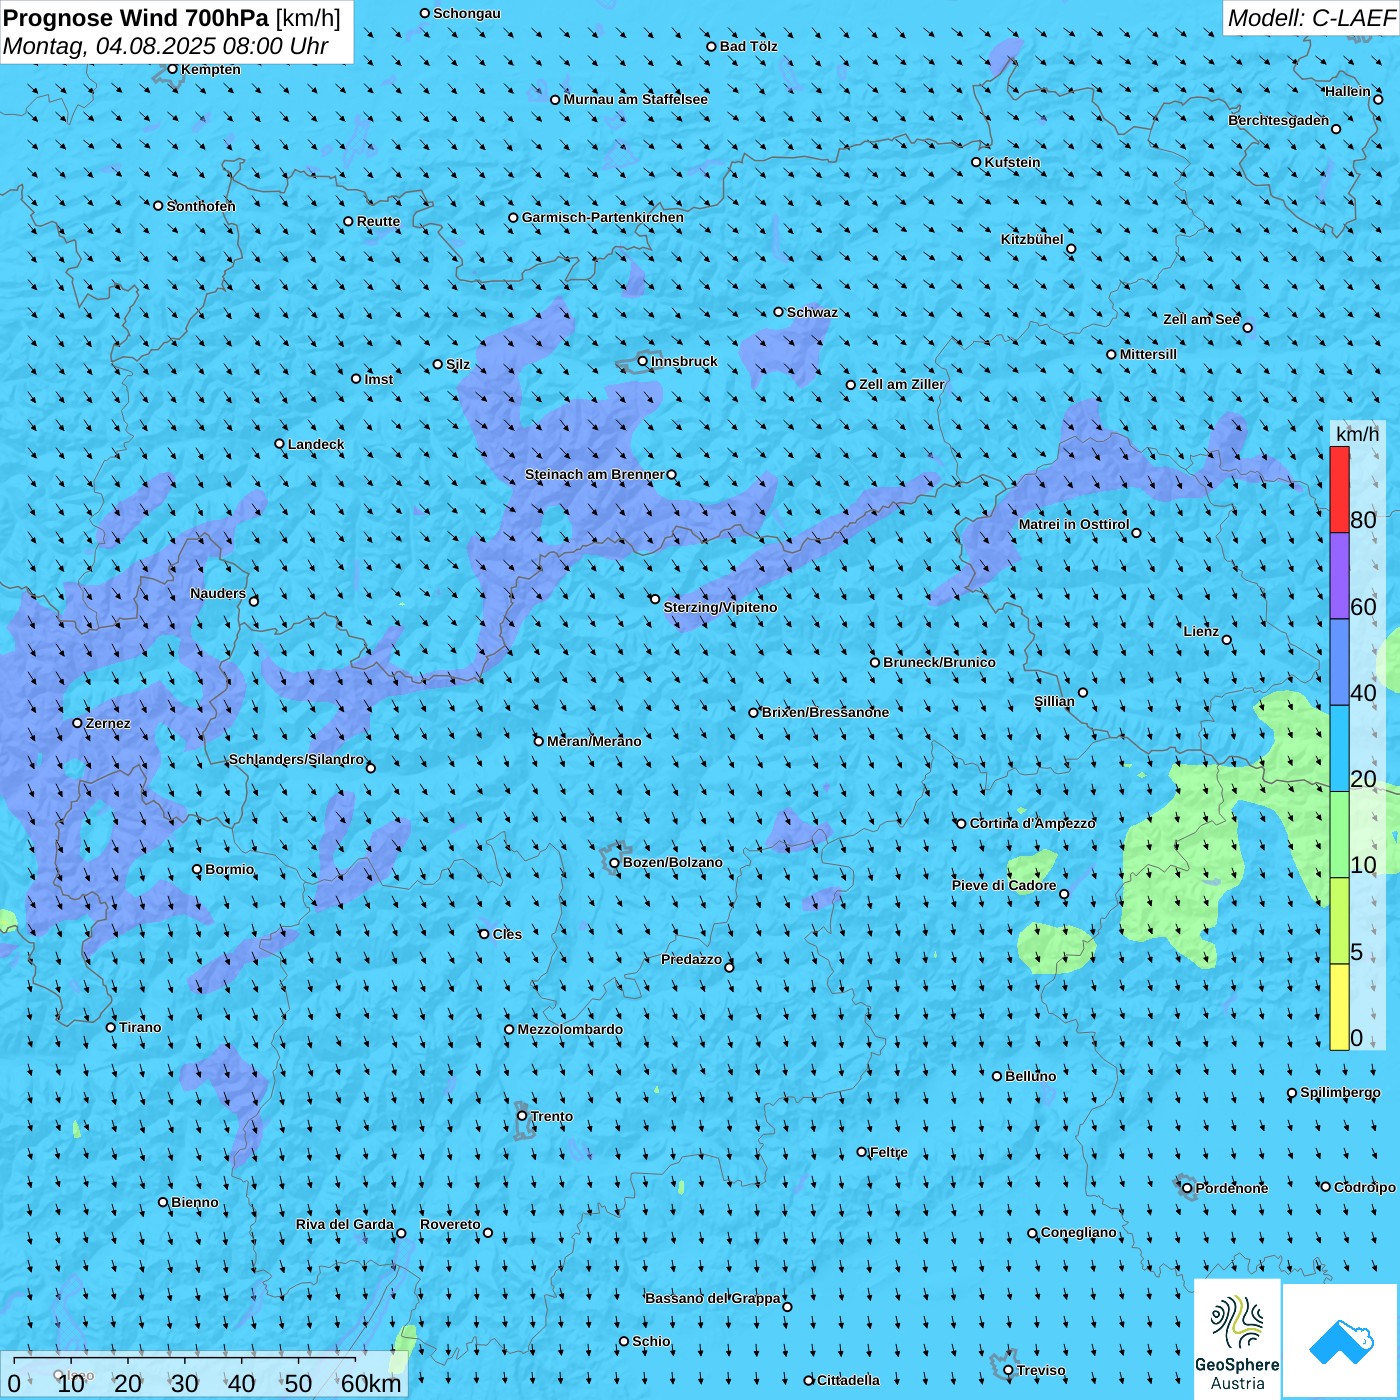Click the Treviso city marker
This screenshot has width=1400, height=1400.
[1008, 1370]
